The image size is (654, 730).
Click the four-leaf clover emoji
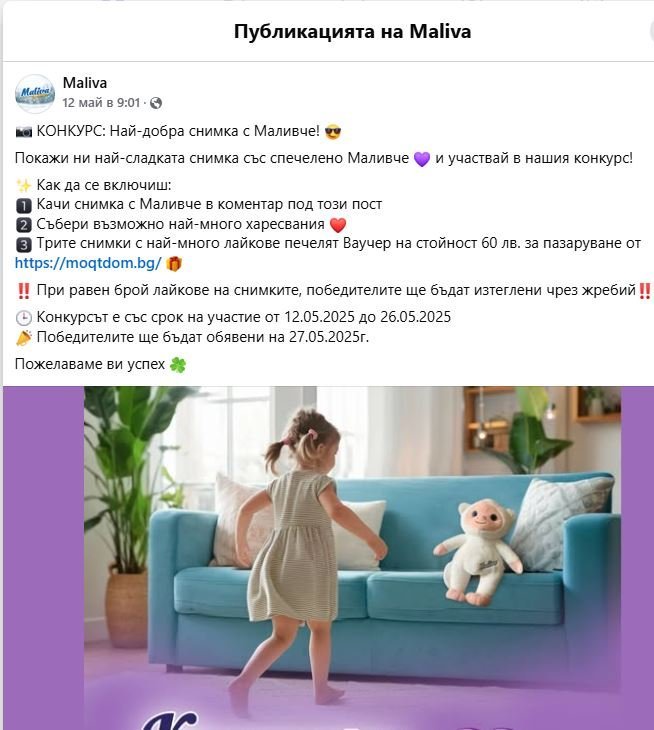(x=178, y=365)
